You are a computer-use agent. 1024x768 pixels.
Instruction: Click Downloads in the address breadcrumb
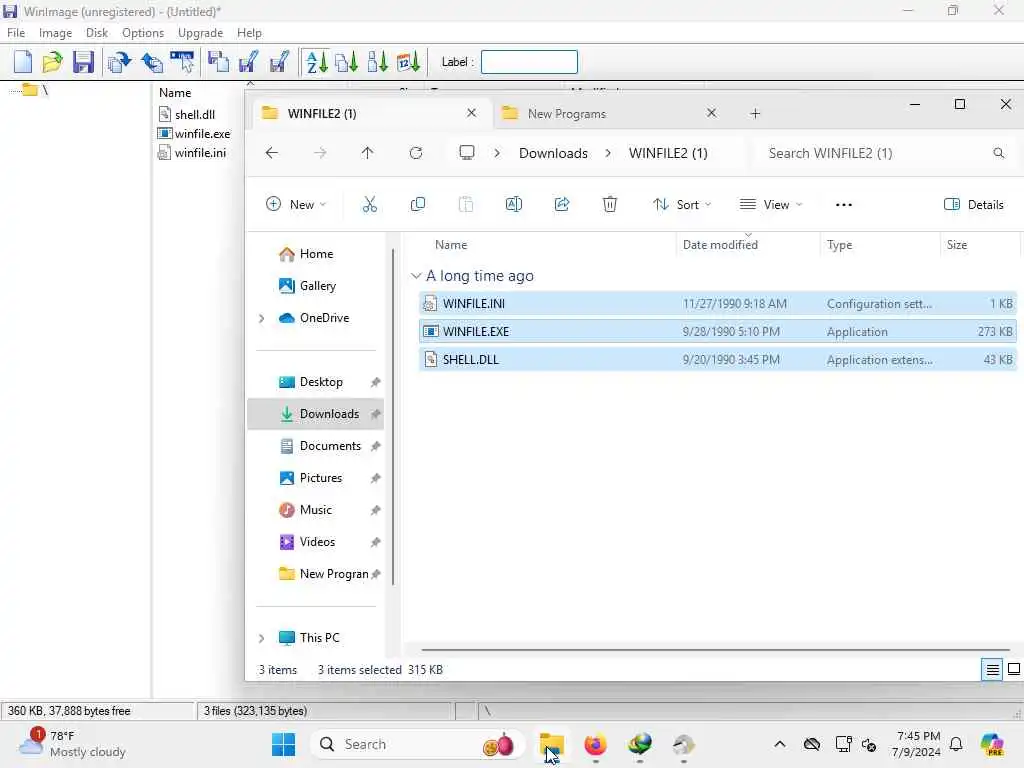pyautogui.click(x=553, y=153)
